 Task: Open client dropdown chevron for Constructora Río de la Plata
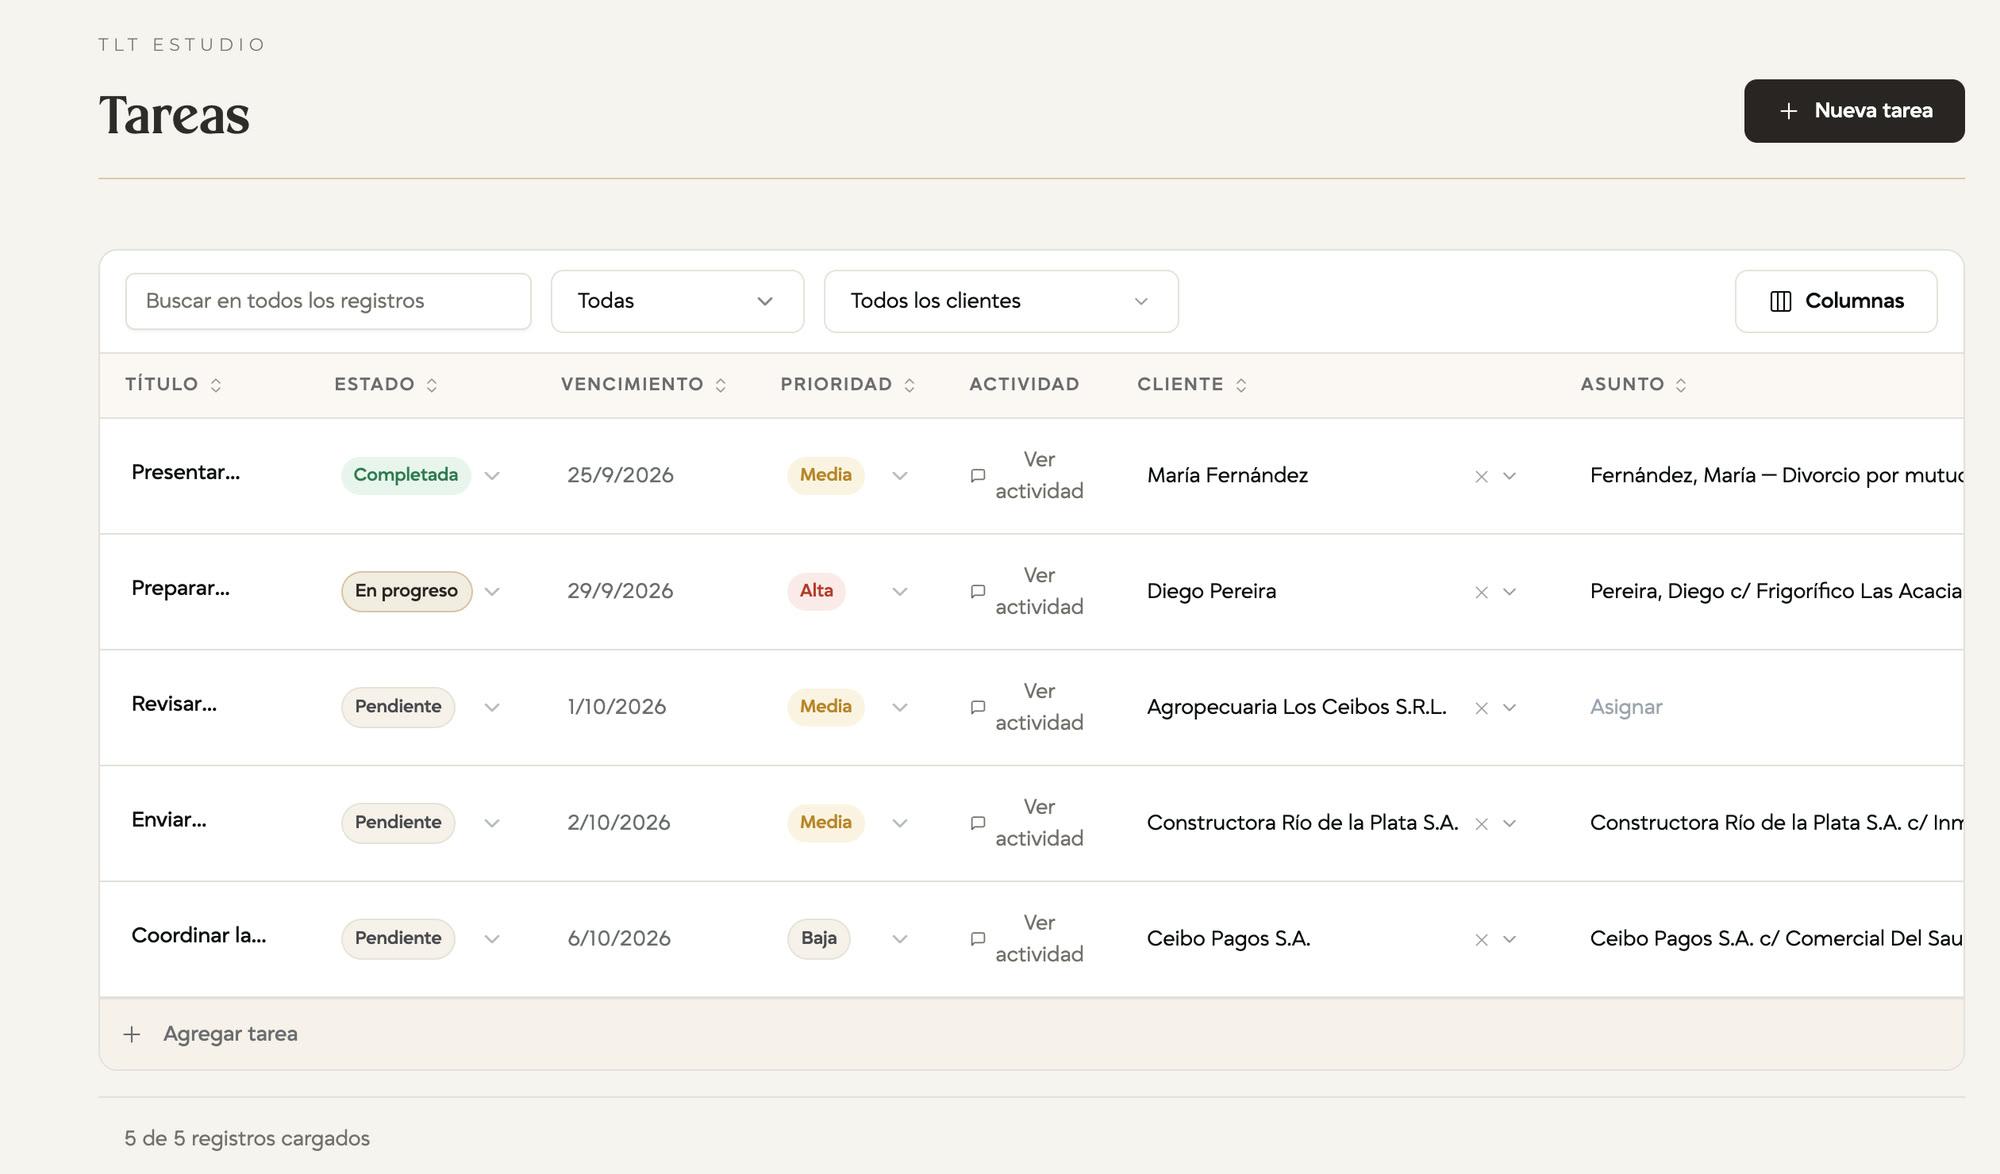click(x=1510, y=823)
